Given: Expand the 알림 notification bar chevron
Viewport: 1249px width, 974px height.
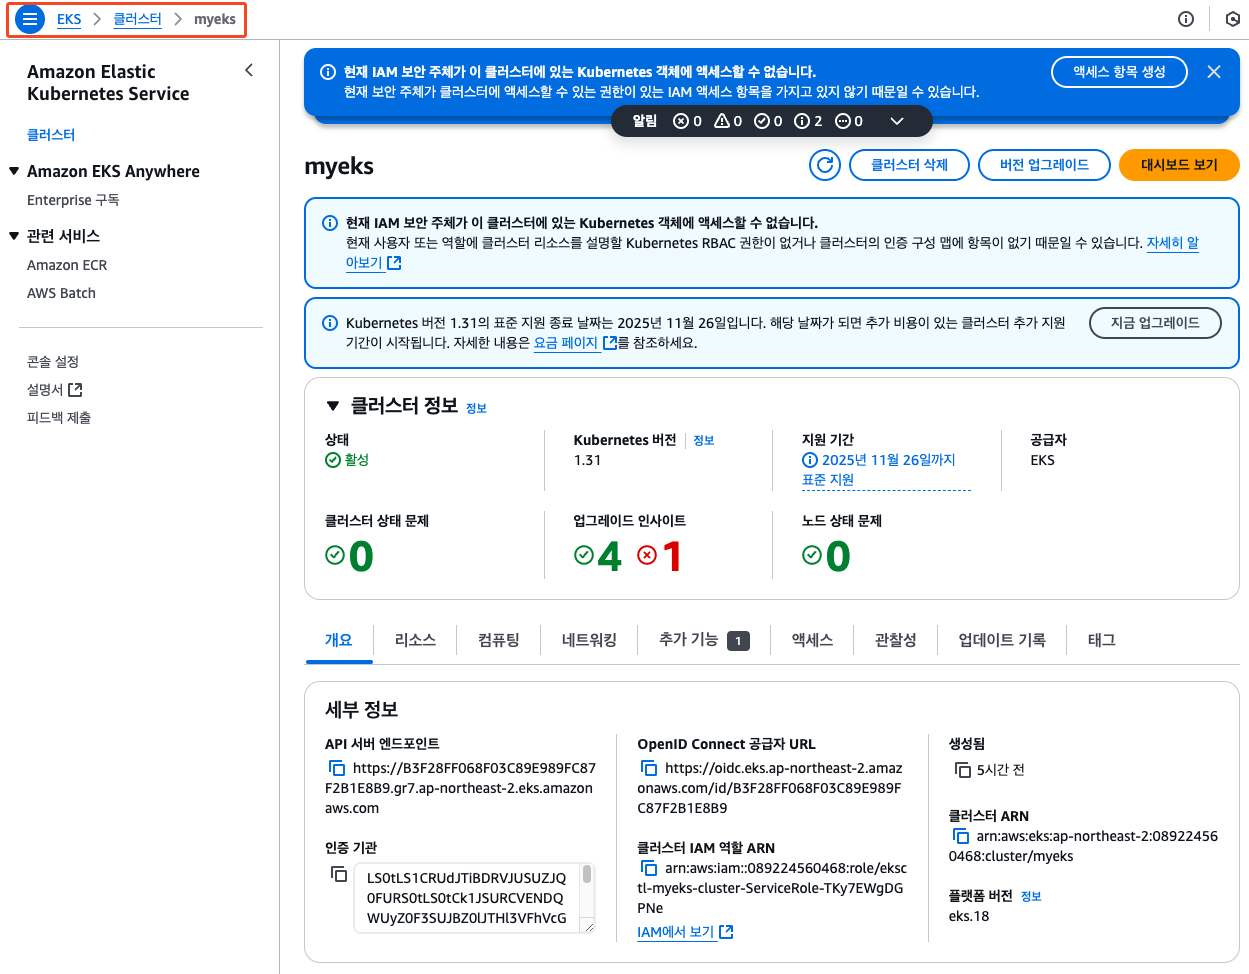Looking at the screenshot, I should click(897, 121).
